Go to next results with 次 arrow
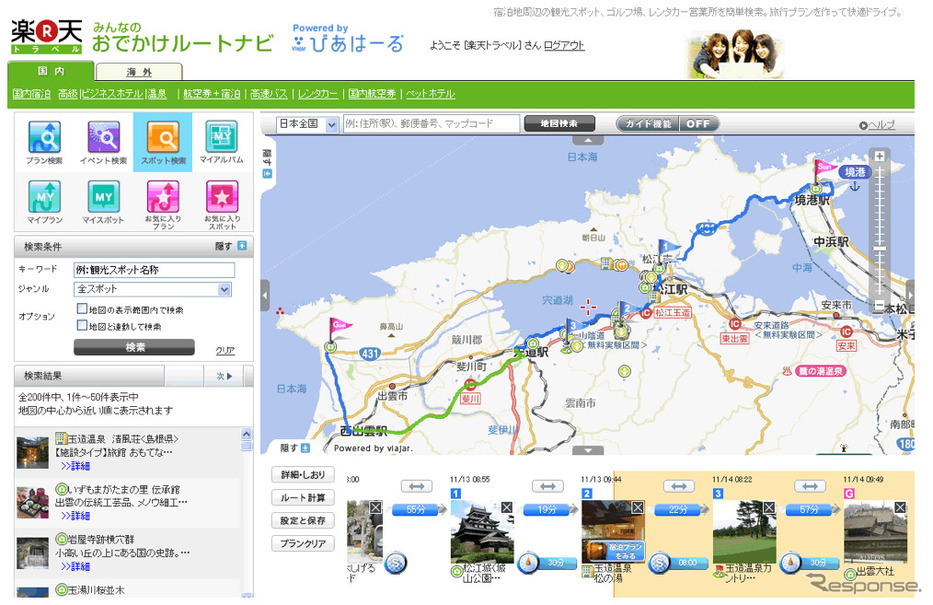 [224, 376]
